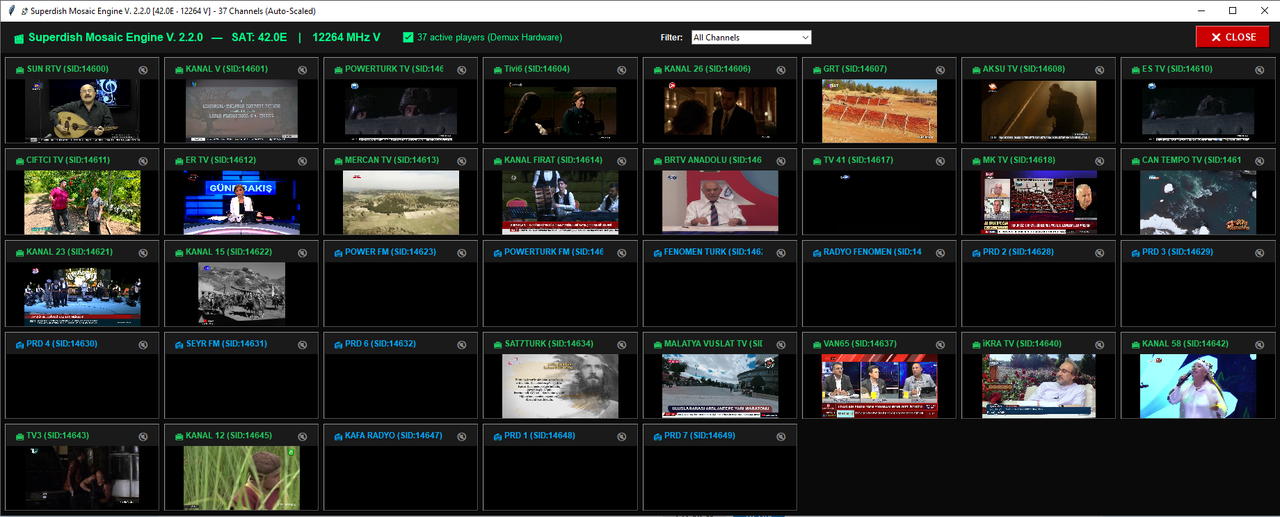Screen dimensions: 1280x517
Task: Click the red CLOSE button
Action: click(x=1232, y=37)
